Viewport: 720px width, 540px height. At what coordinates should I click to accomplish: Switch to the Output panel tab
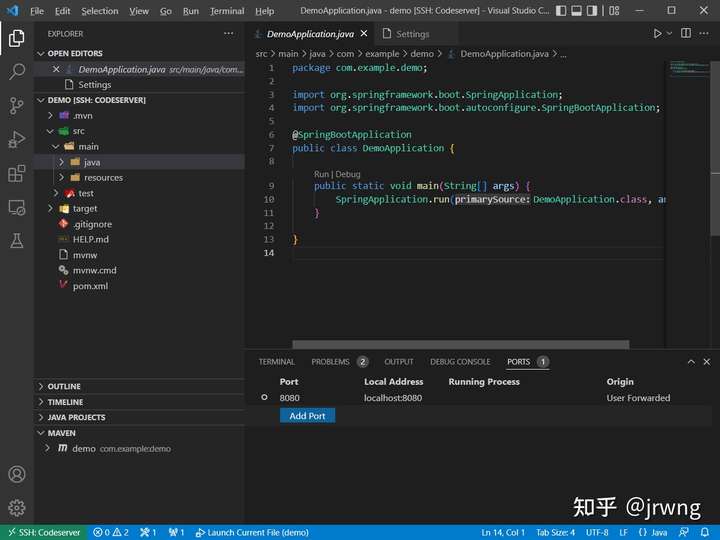399,362
